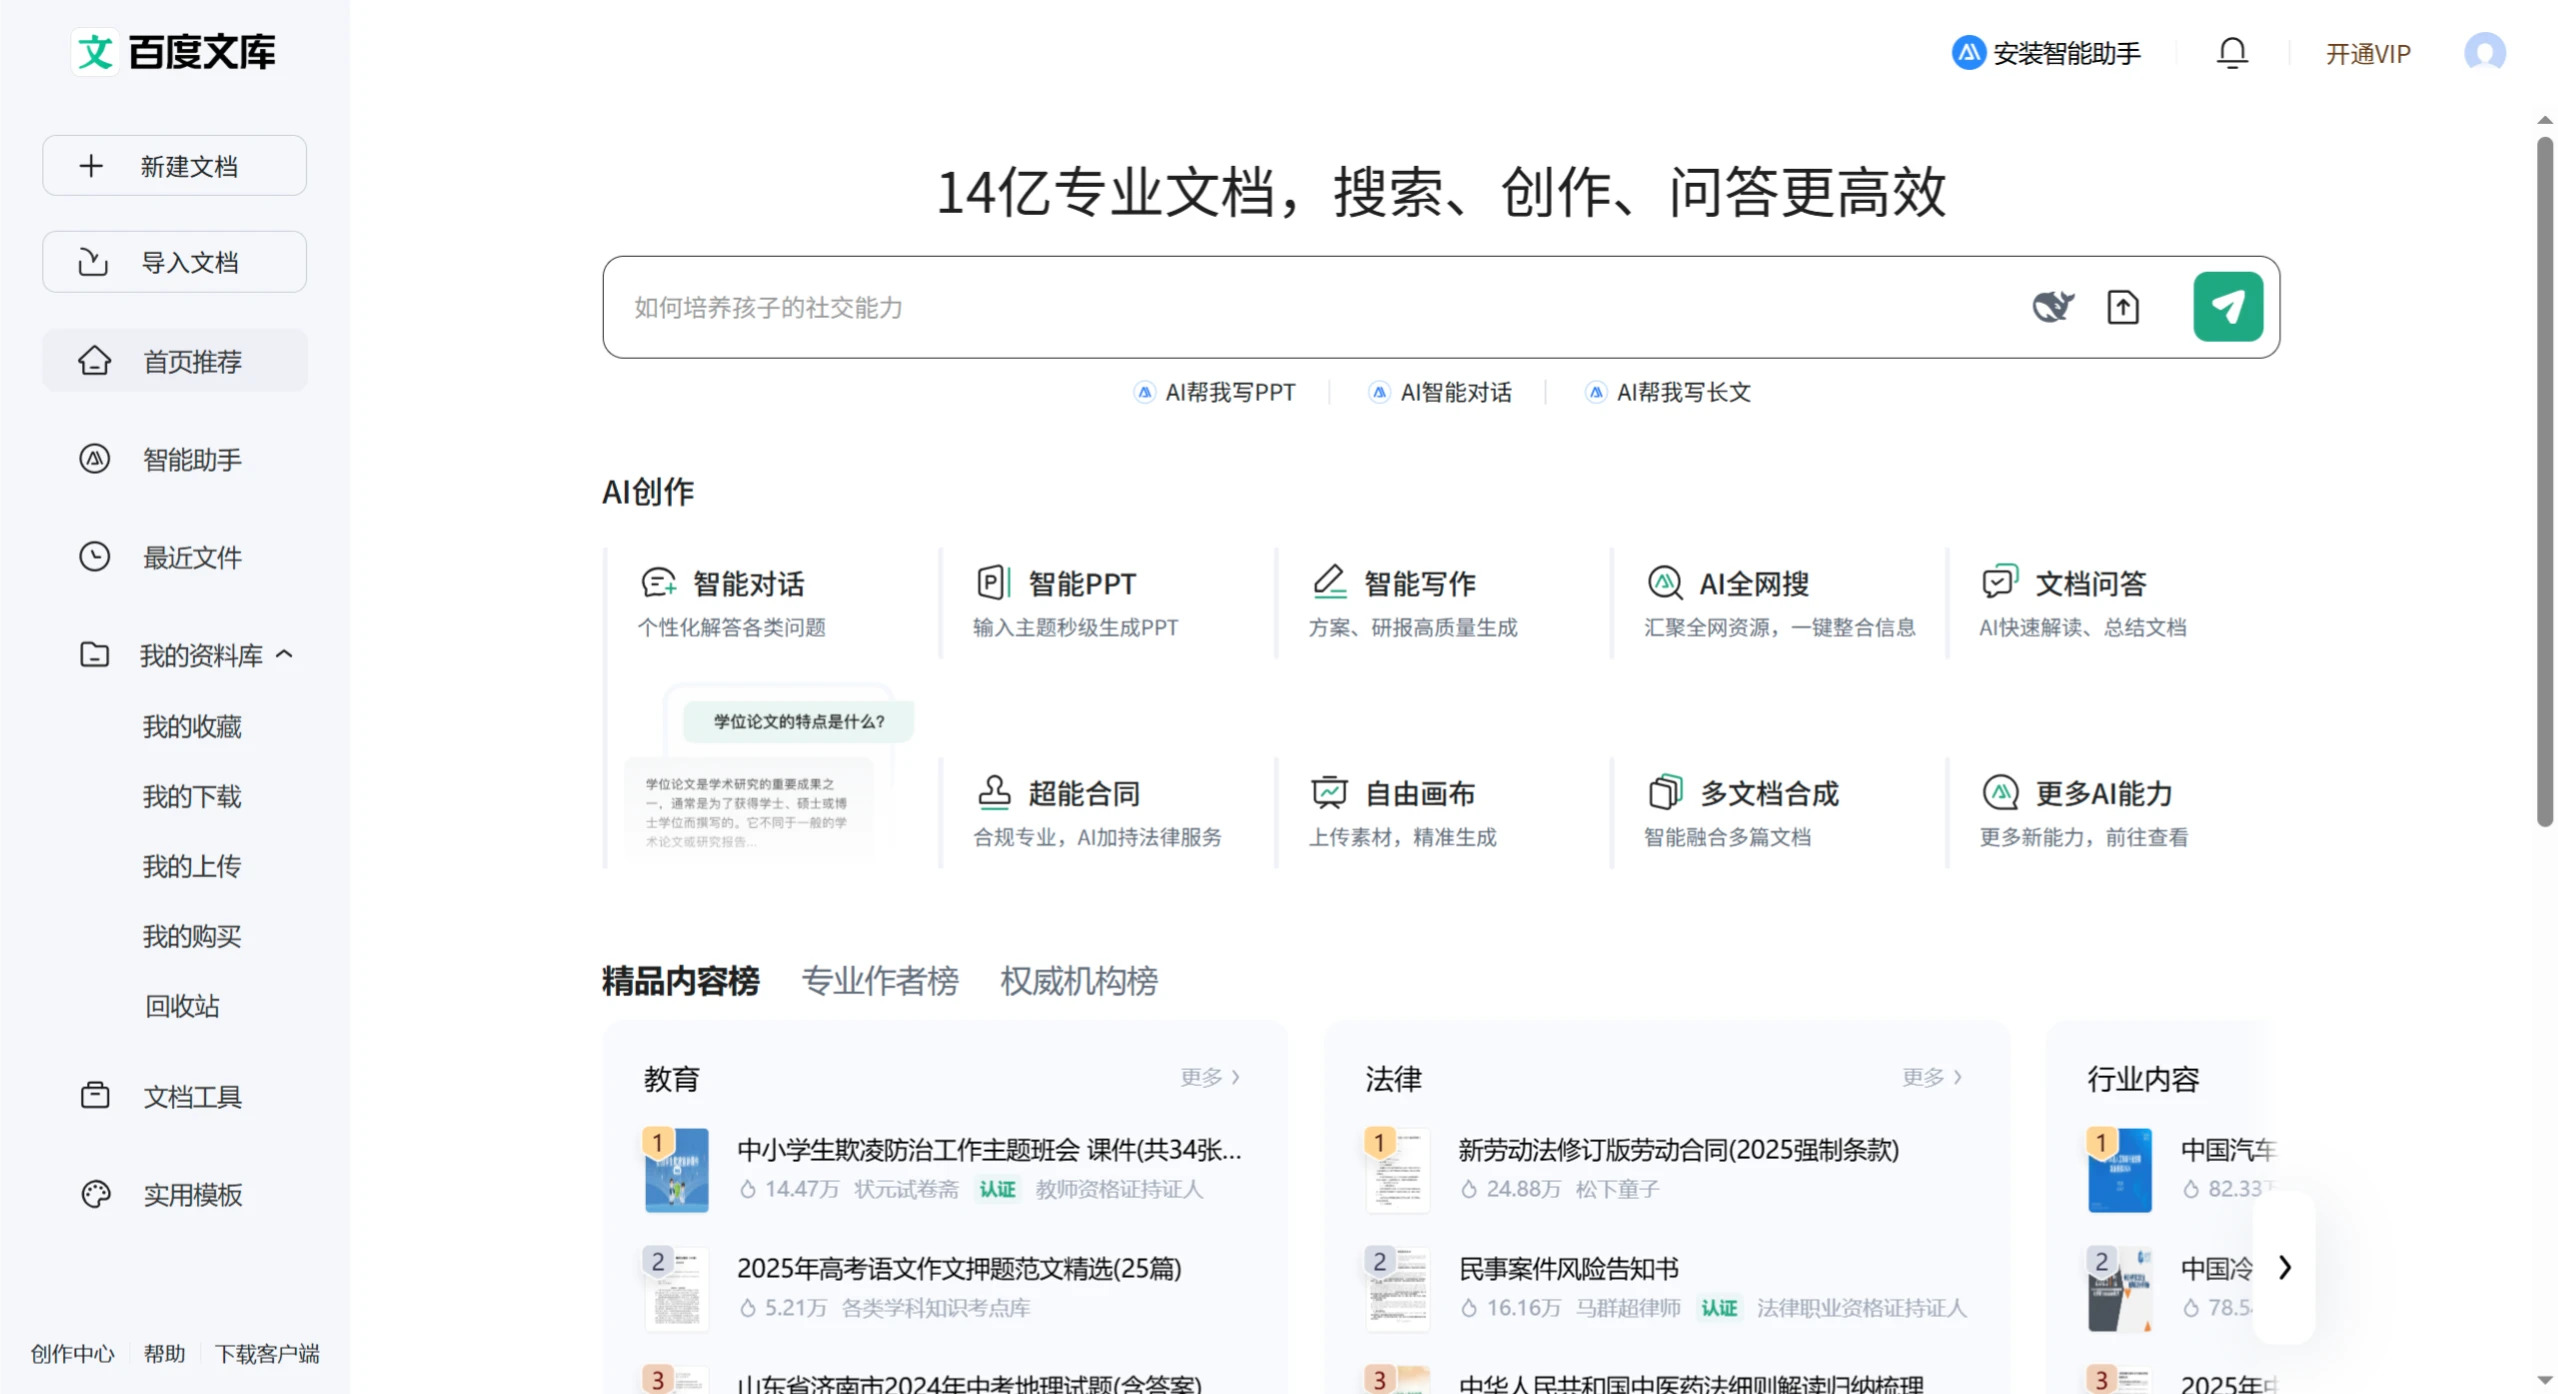Screen dimensions: 2558x1394
Task: Click author 状元试卷斋
Action: coord(906,1189)
